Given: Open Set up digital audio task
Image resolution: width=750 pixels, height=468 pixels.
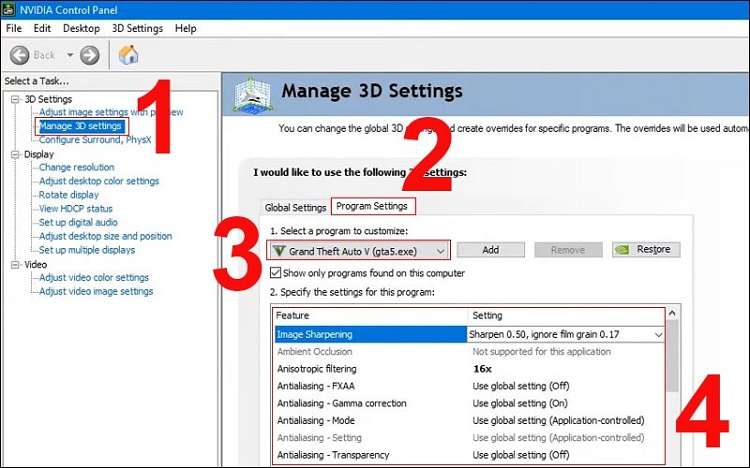Looking at the screenshot, I should click(x=78, y=222).
